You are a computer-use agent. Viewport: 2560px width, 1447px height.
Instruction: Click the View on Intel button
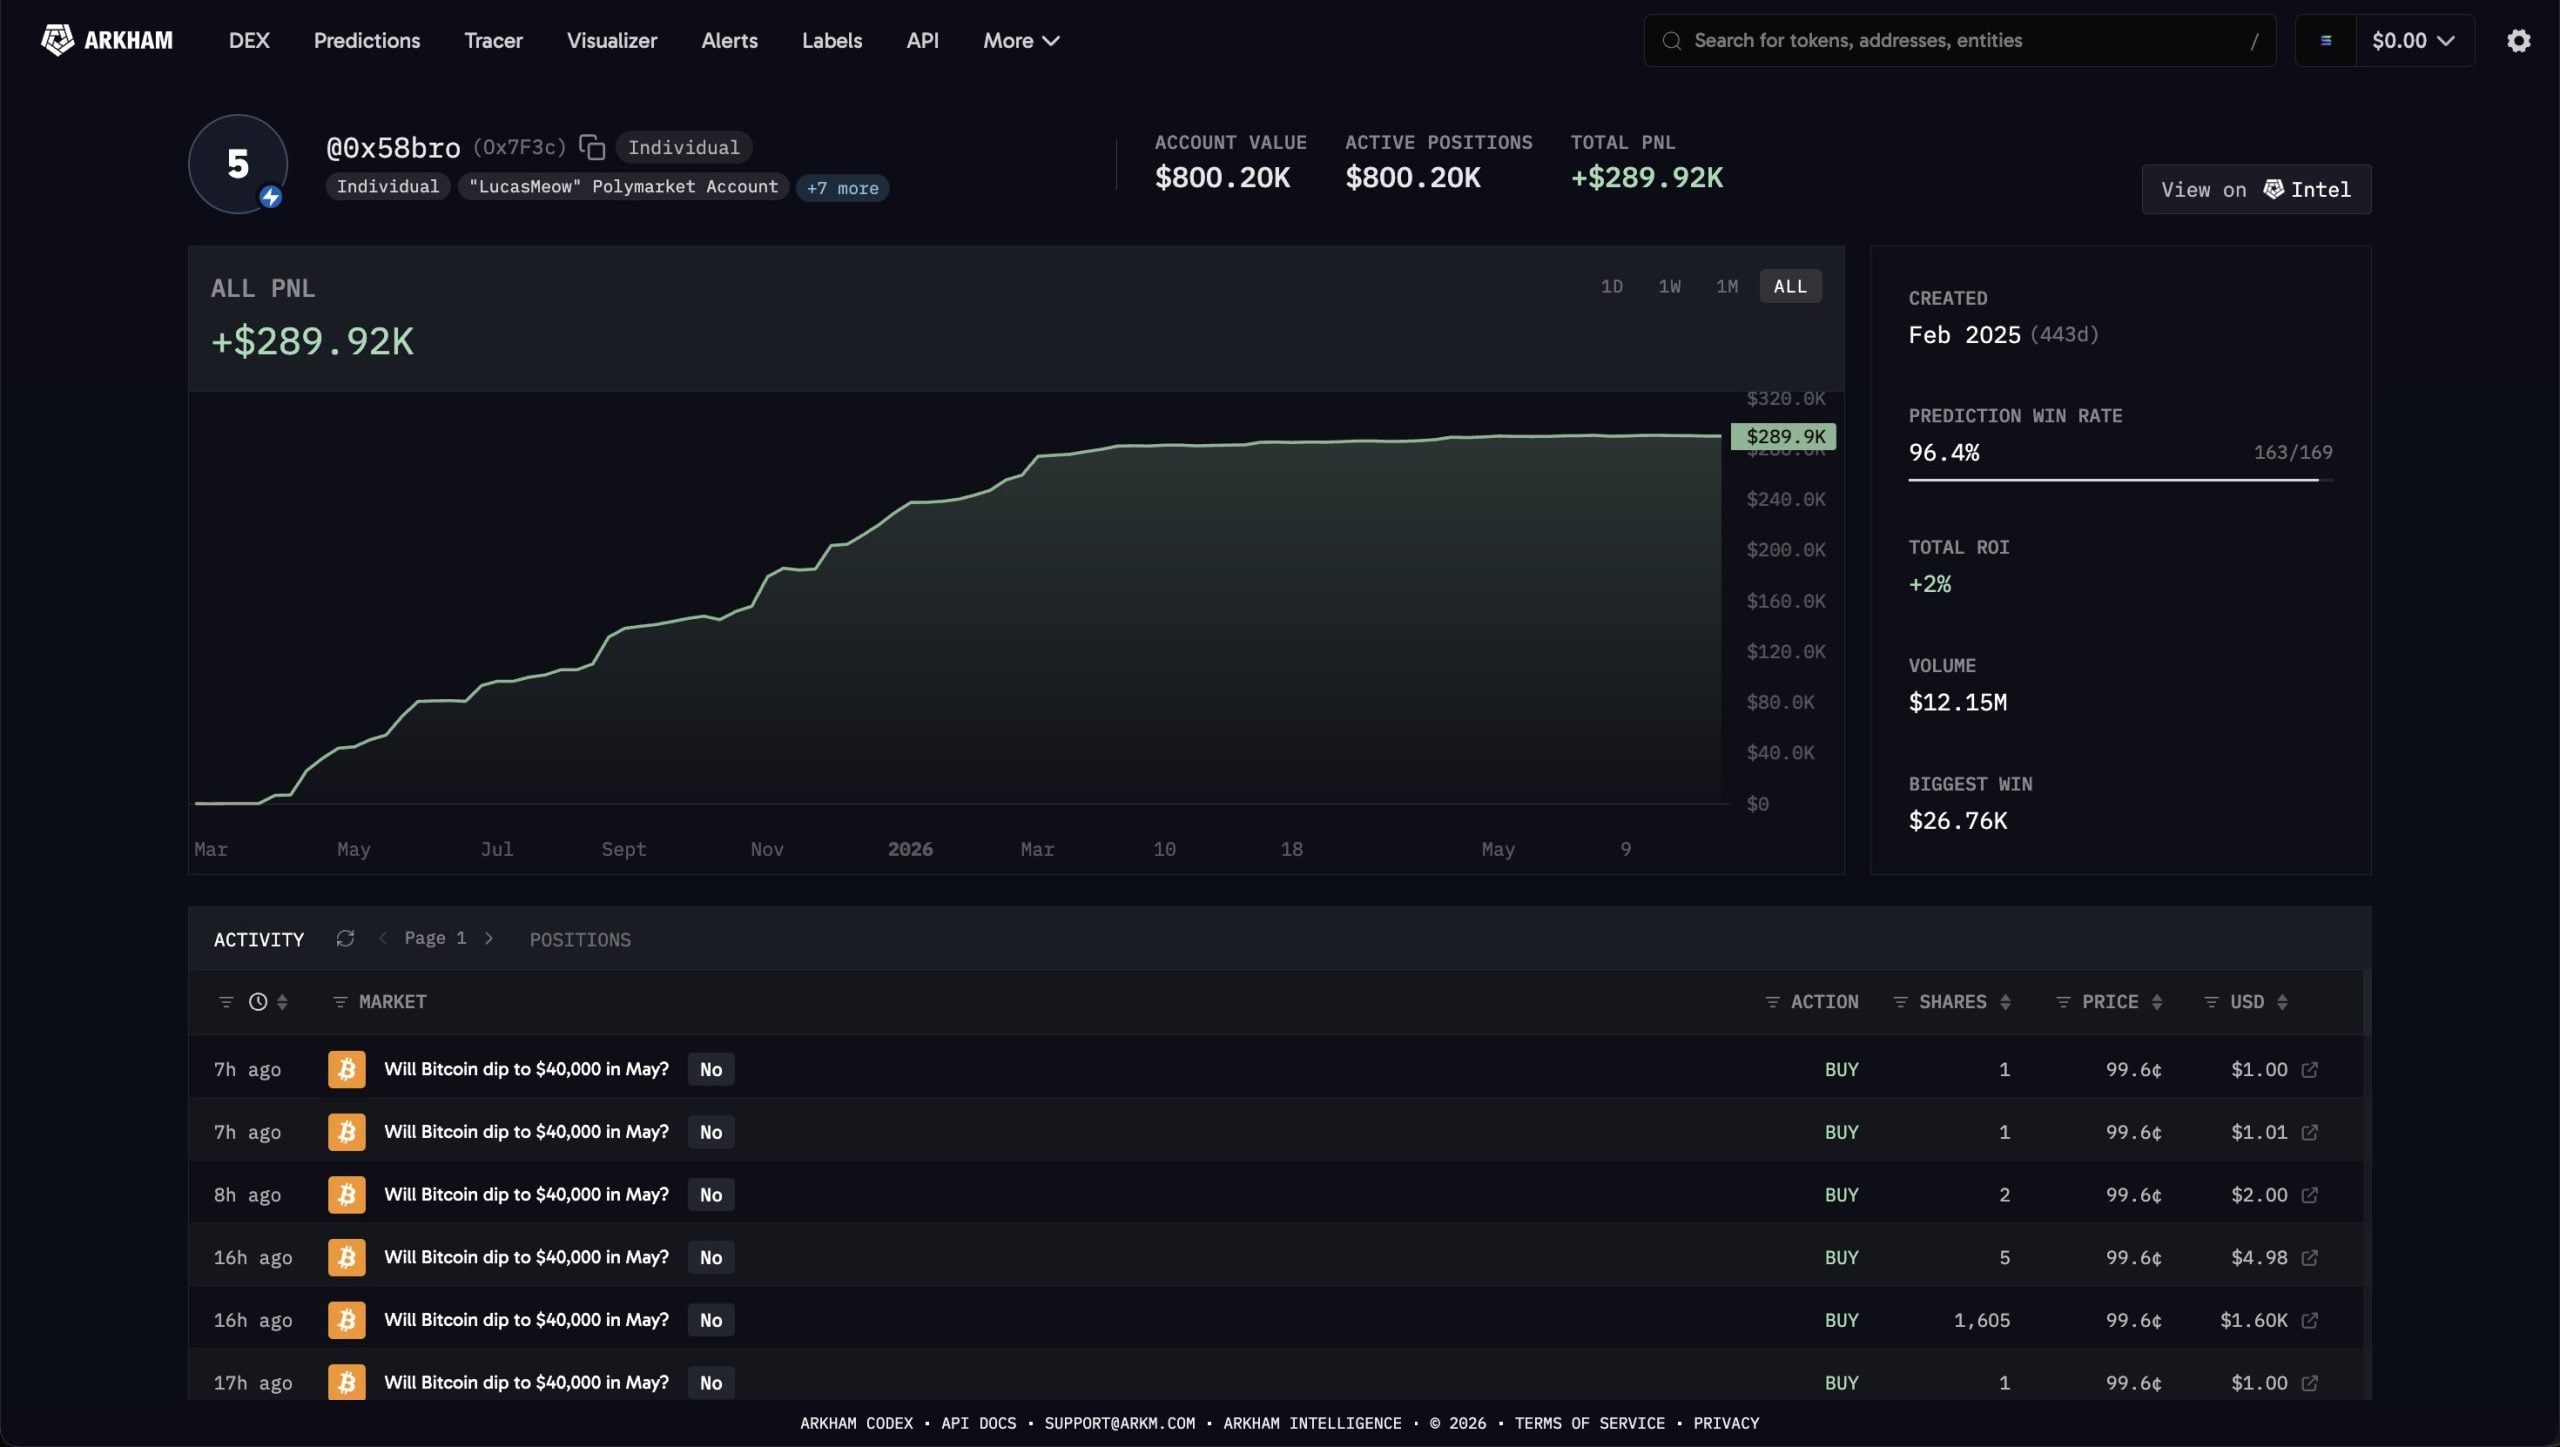(x=2256, y=189)
